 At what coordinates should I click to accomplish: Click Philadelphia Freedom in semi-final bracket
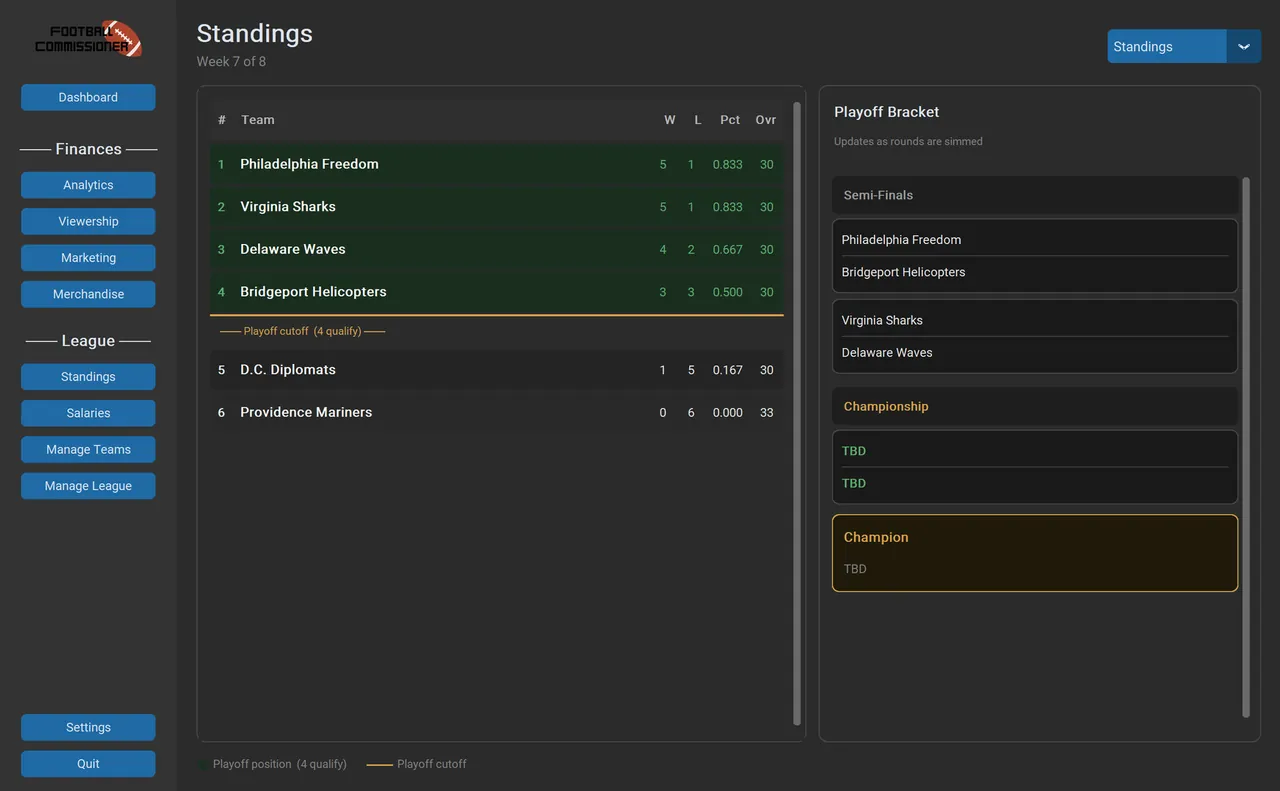[901, 240]
